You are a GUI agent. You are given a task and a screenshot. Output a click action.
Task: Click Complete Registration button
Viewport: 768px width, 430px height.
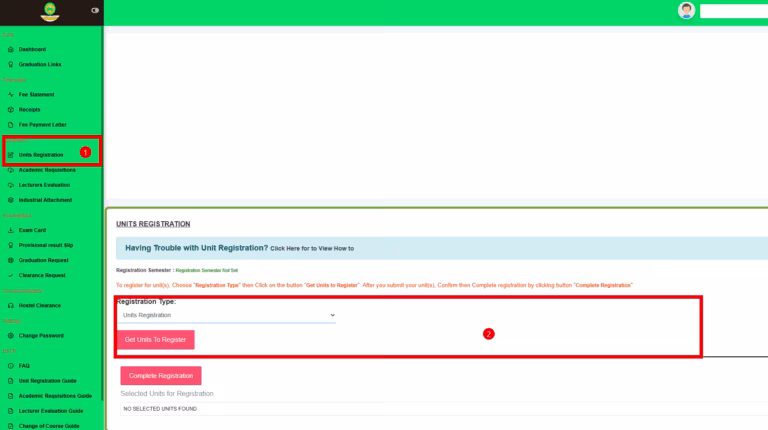[x=161, y=376]
